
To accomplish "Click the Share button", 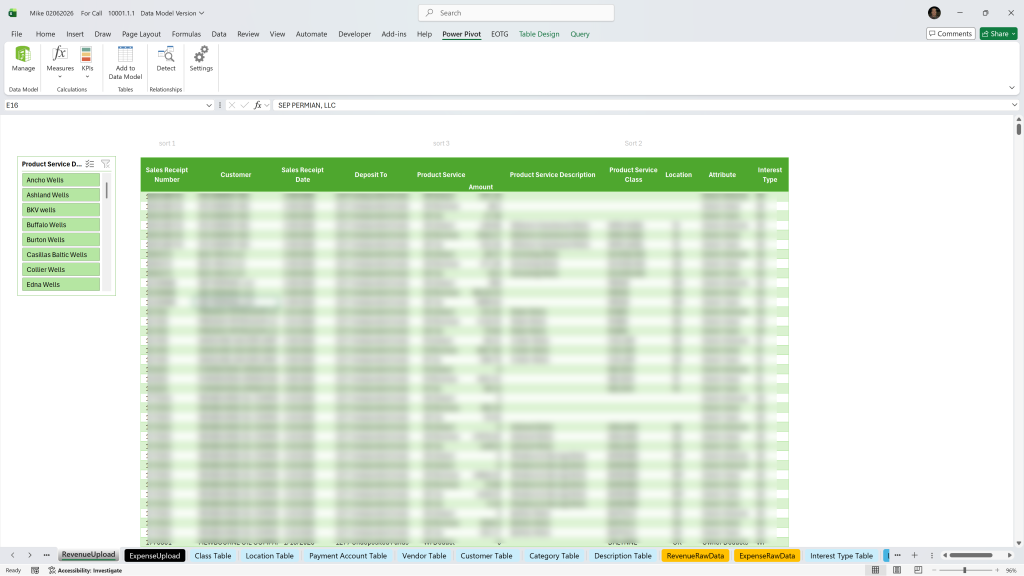I will coord(999,33).
